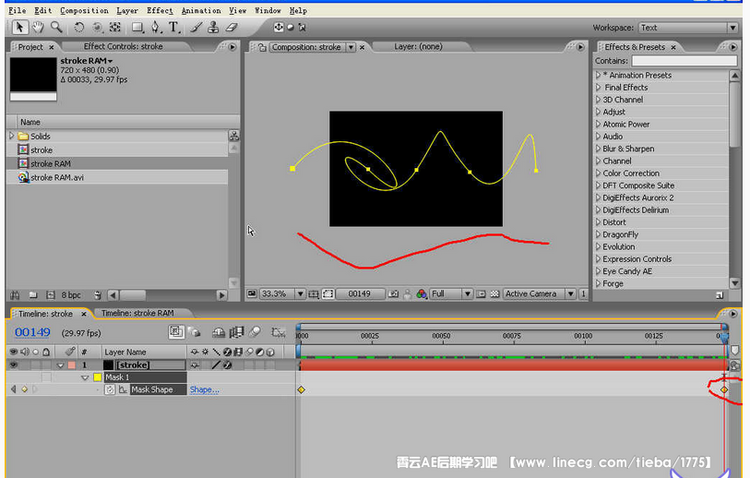Open the timeline graph brainstorm icon
Viewport: 750px width, 478px height.
(x=278, y=332)
